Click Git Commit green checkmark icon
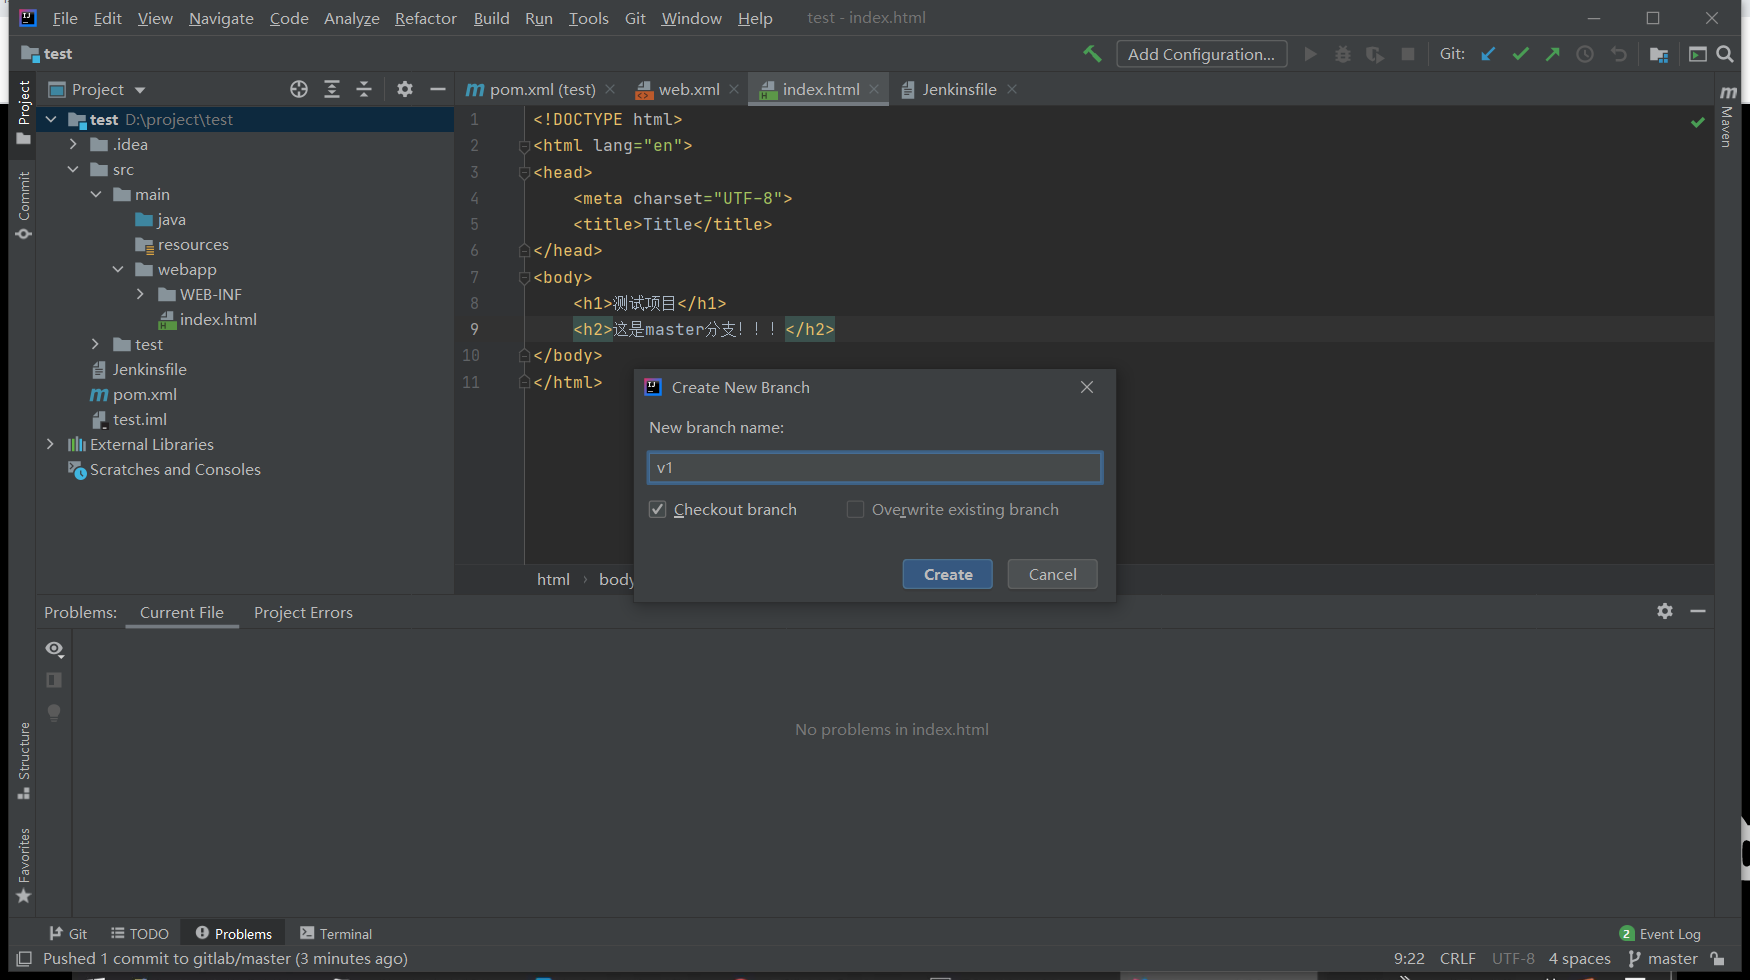The image size is (1750, 980). pyautogui.click(x=1521, y=54)
